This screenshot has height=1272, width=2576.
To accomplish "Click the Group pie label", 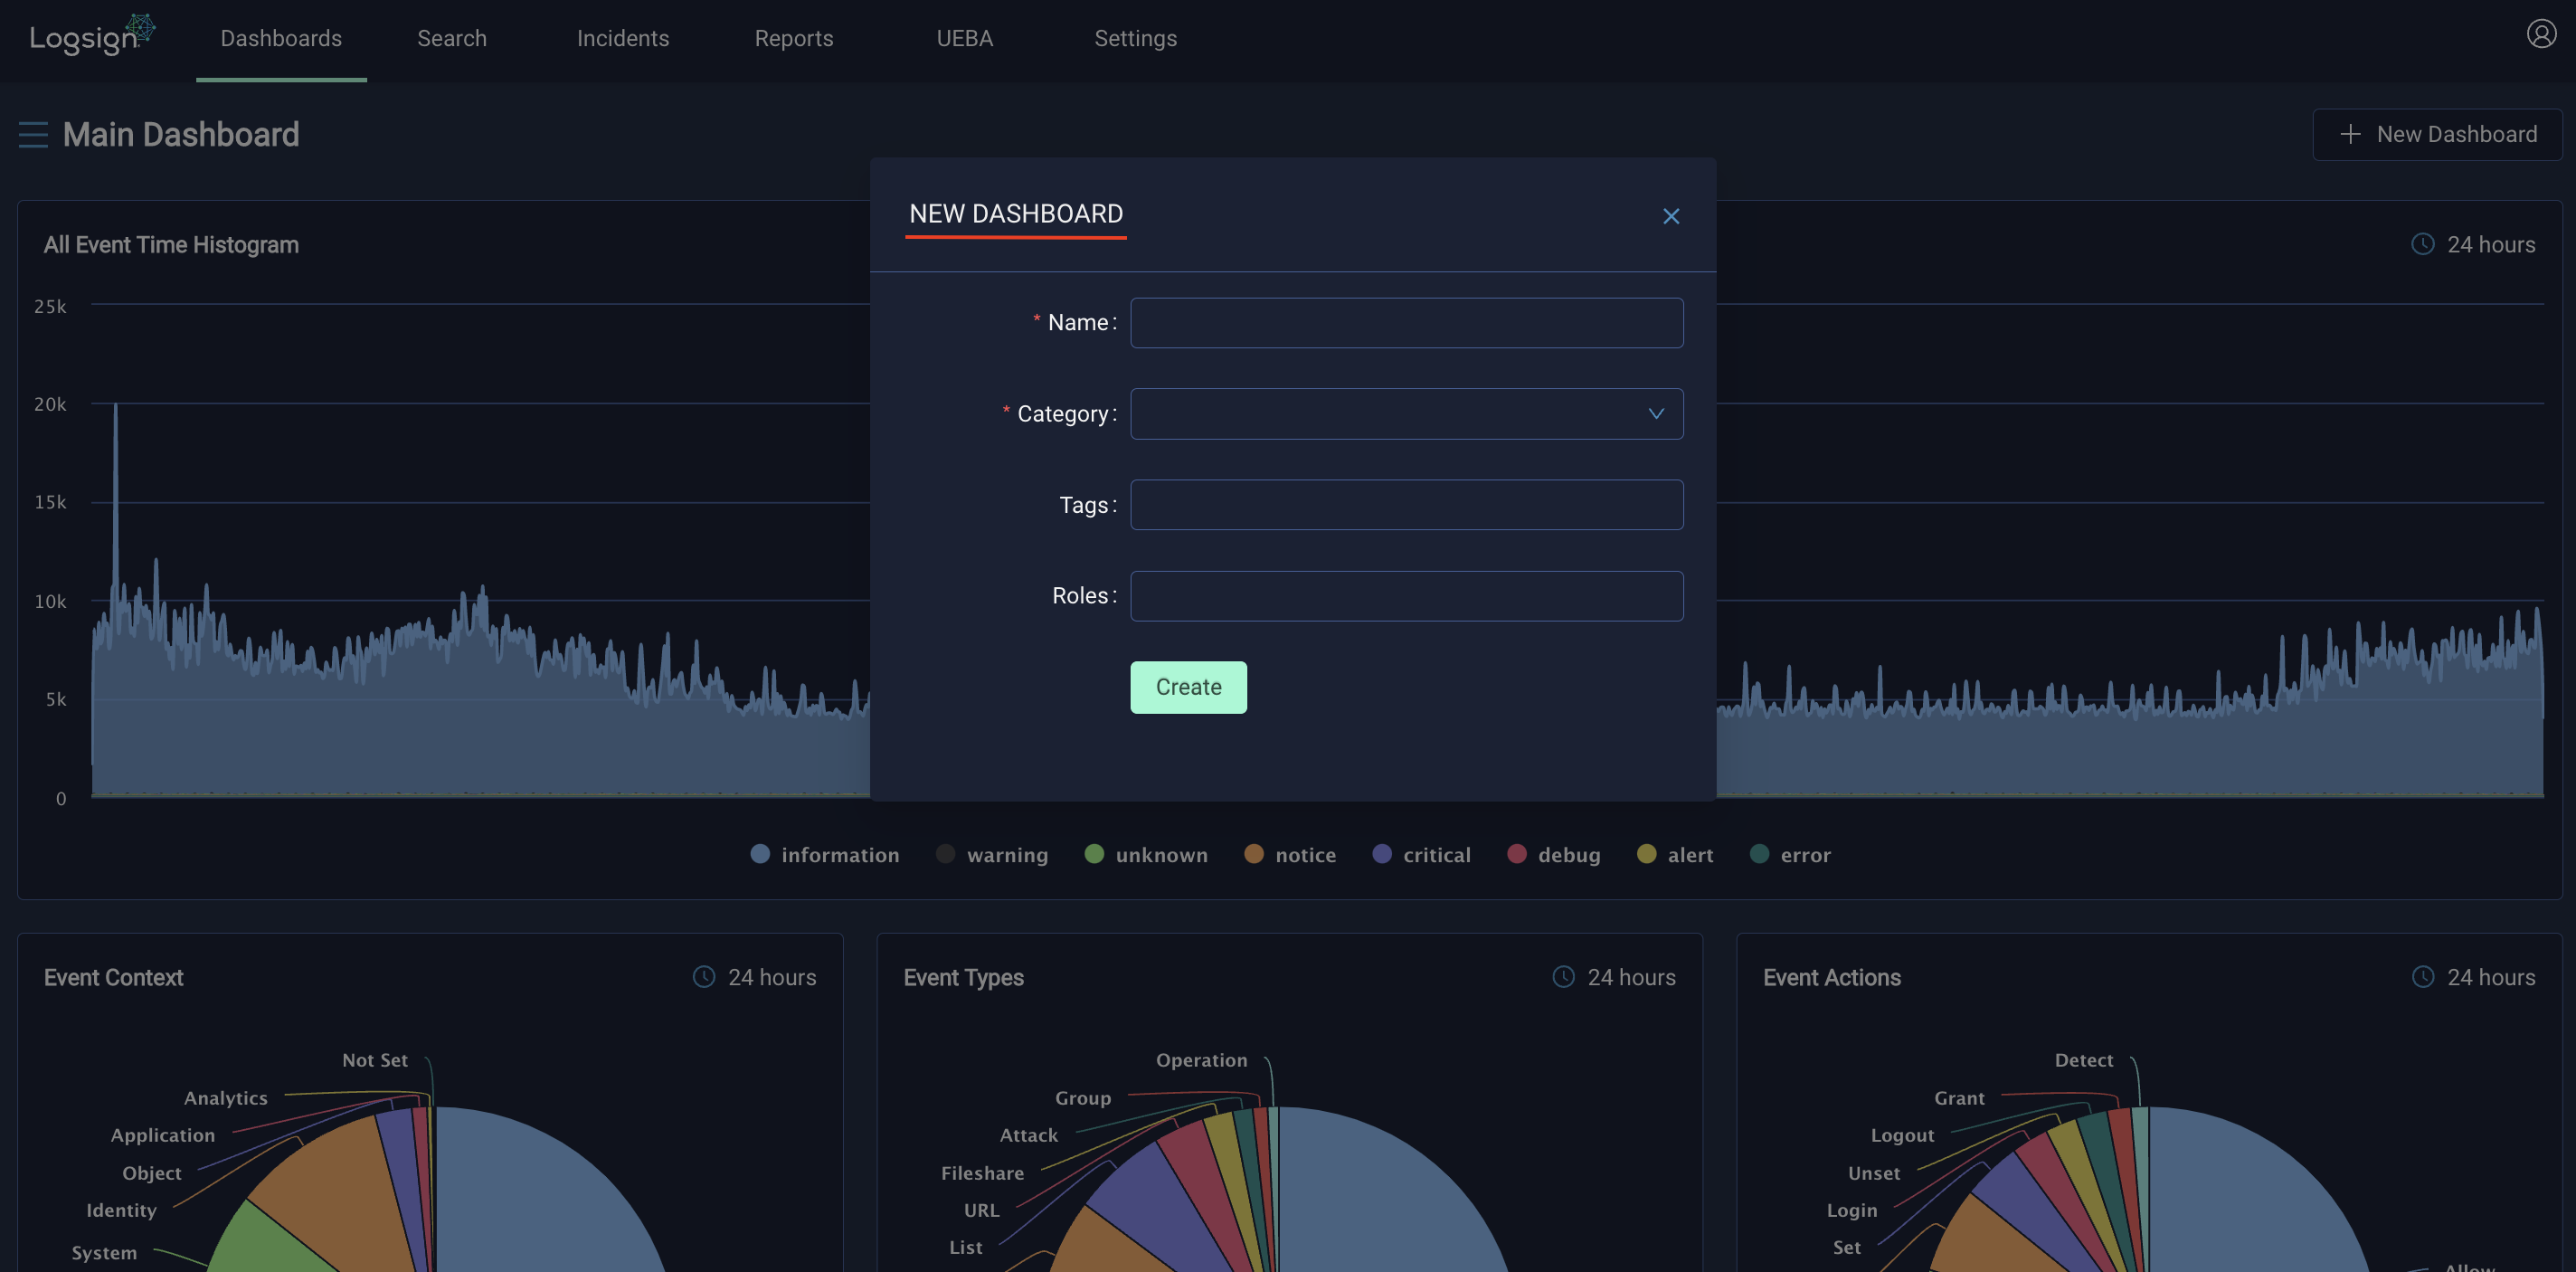I will point(1083,1097).
